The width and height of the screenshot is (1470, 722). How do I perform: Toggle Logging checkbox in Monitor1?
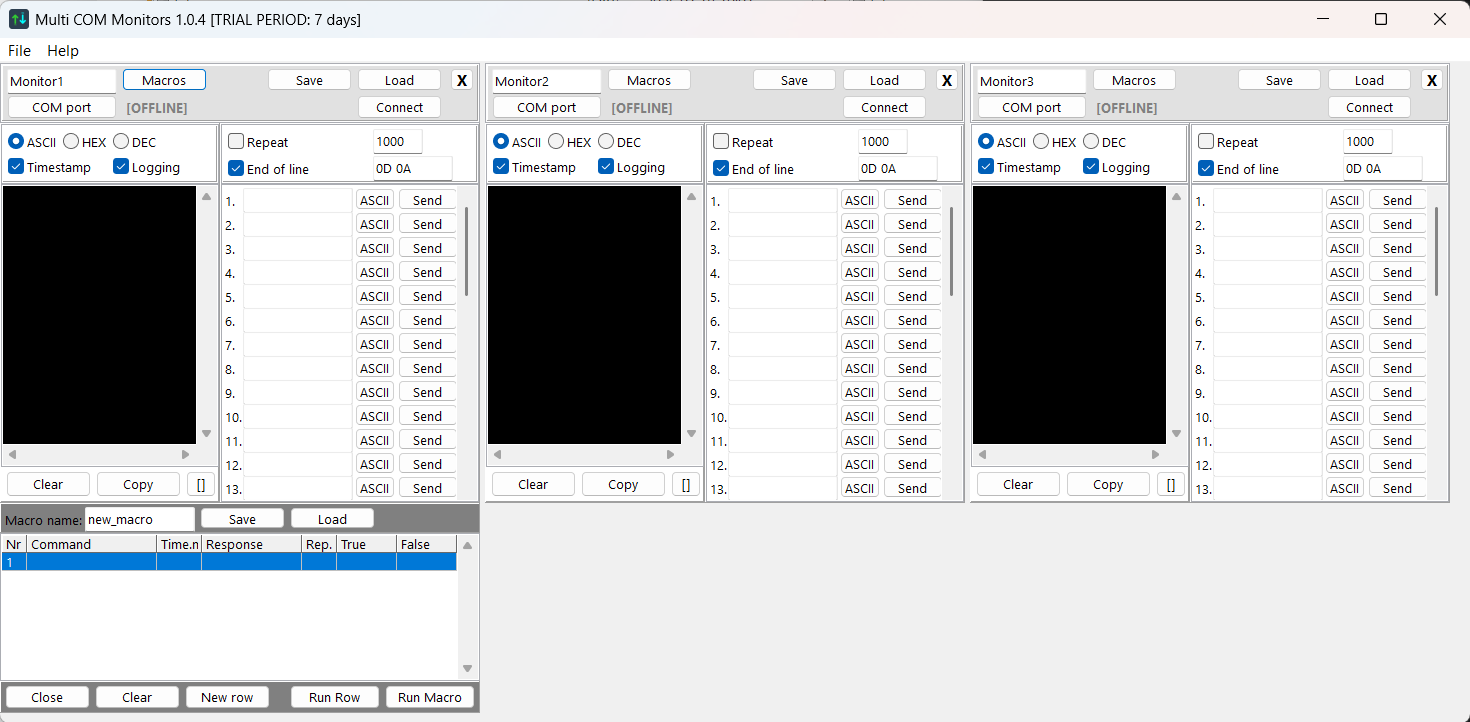point(122,167)
